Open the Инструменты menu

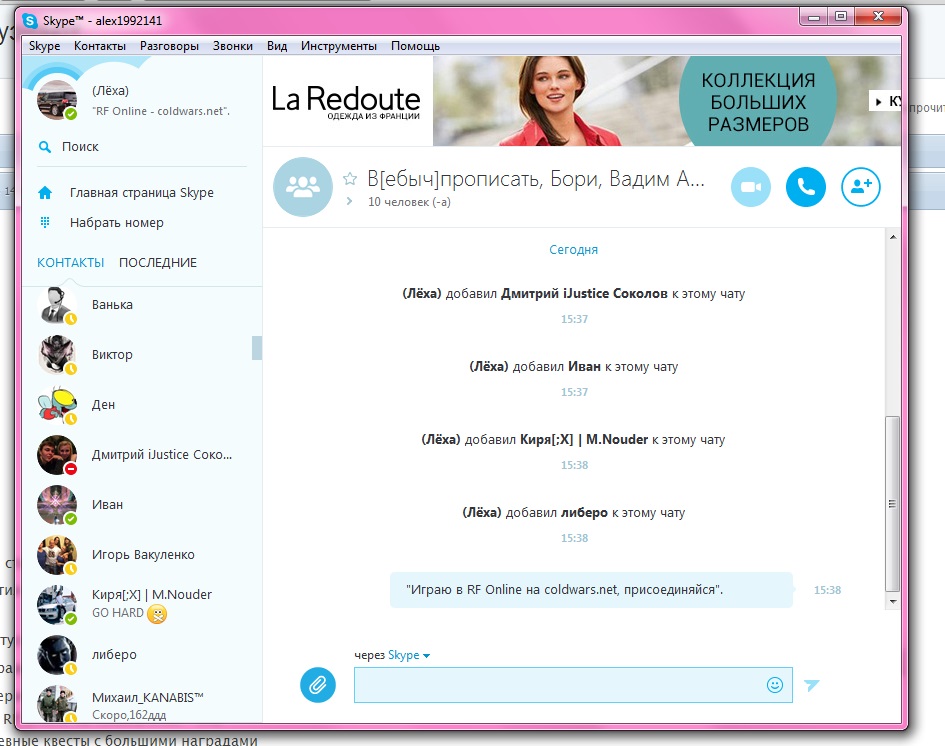point(339,46)
